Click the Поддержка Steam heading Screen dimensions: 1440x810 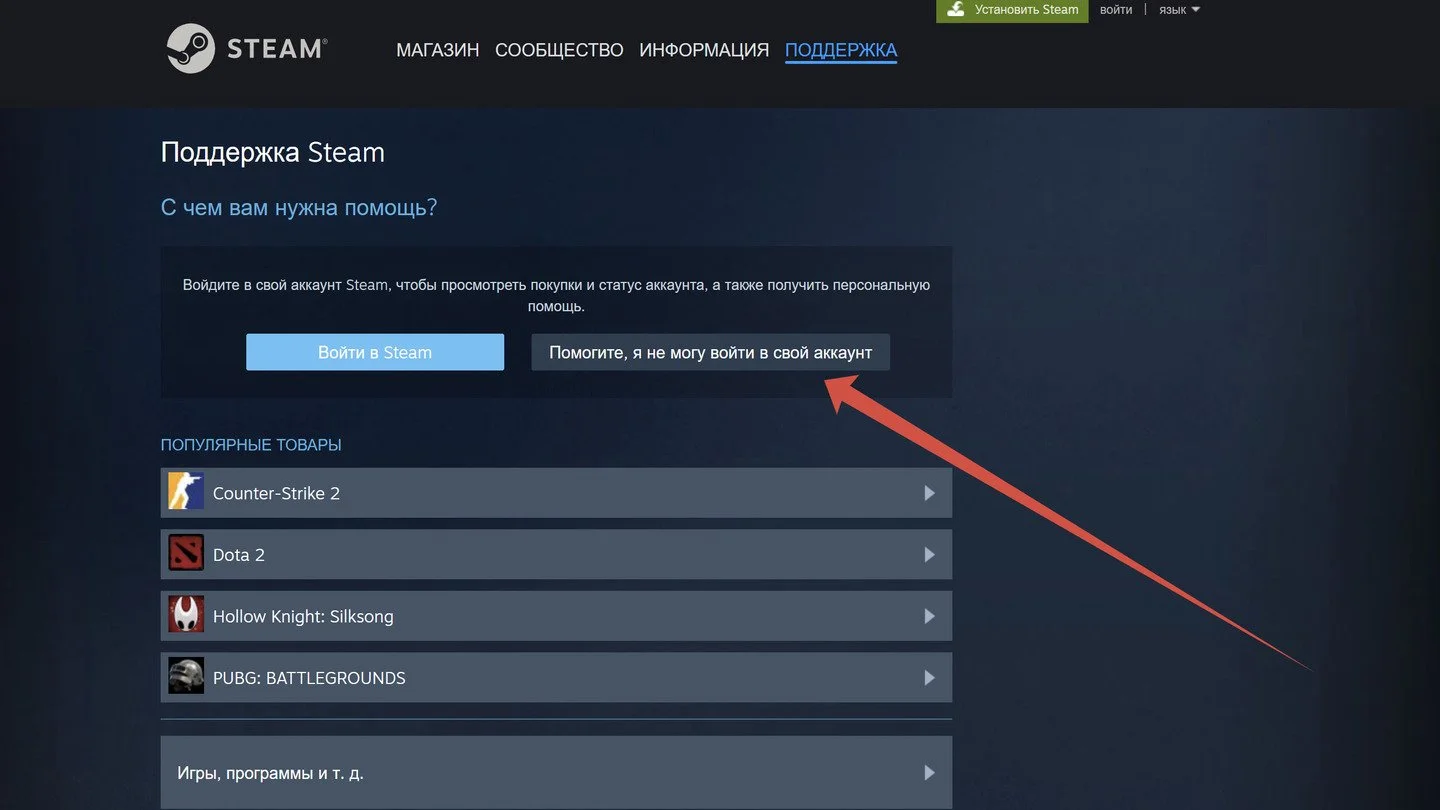pyautogui.click(x=273, y=152)
